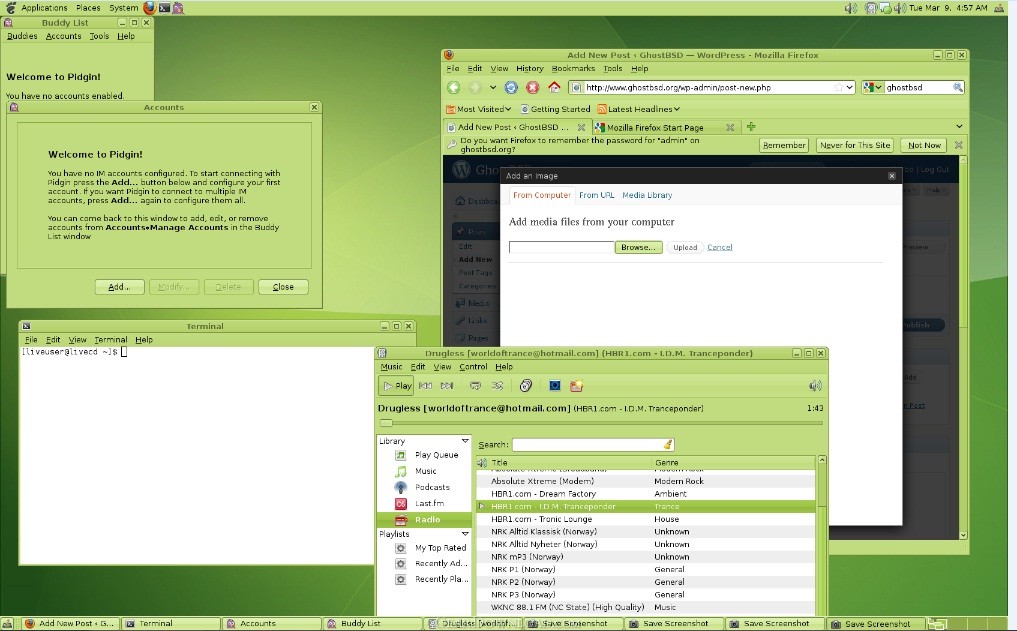The image size is (1017, 631).
Task: Dismiss the password remember notification bar
Action: (959, 145)
